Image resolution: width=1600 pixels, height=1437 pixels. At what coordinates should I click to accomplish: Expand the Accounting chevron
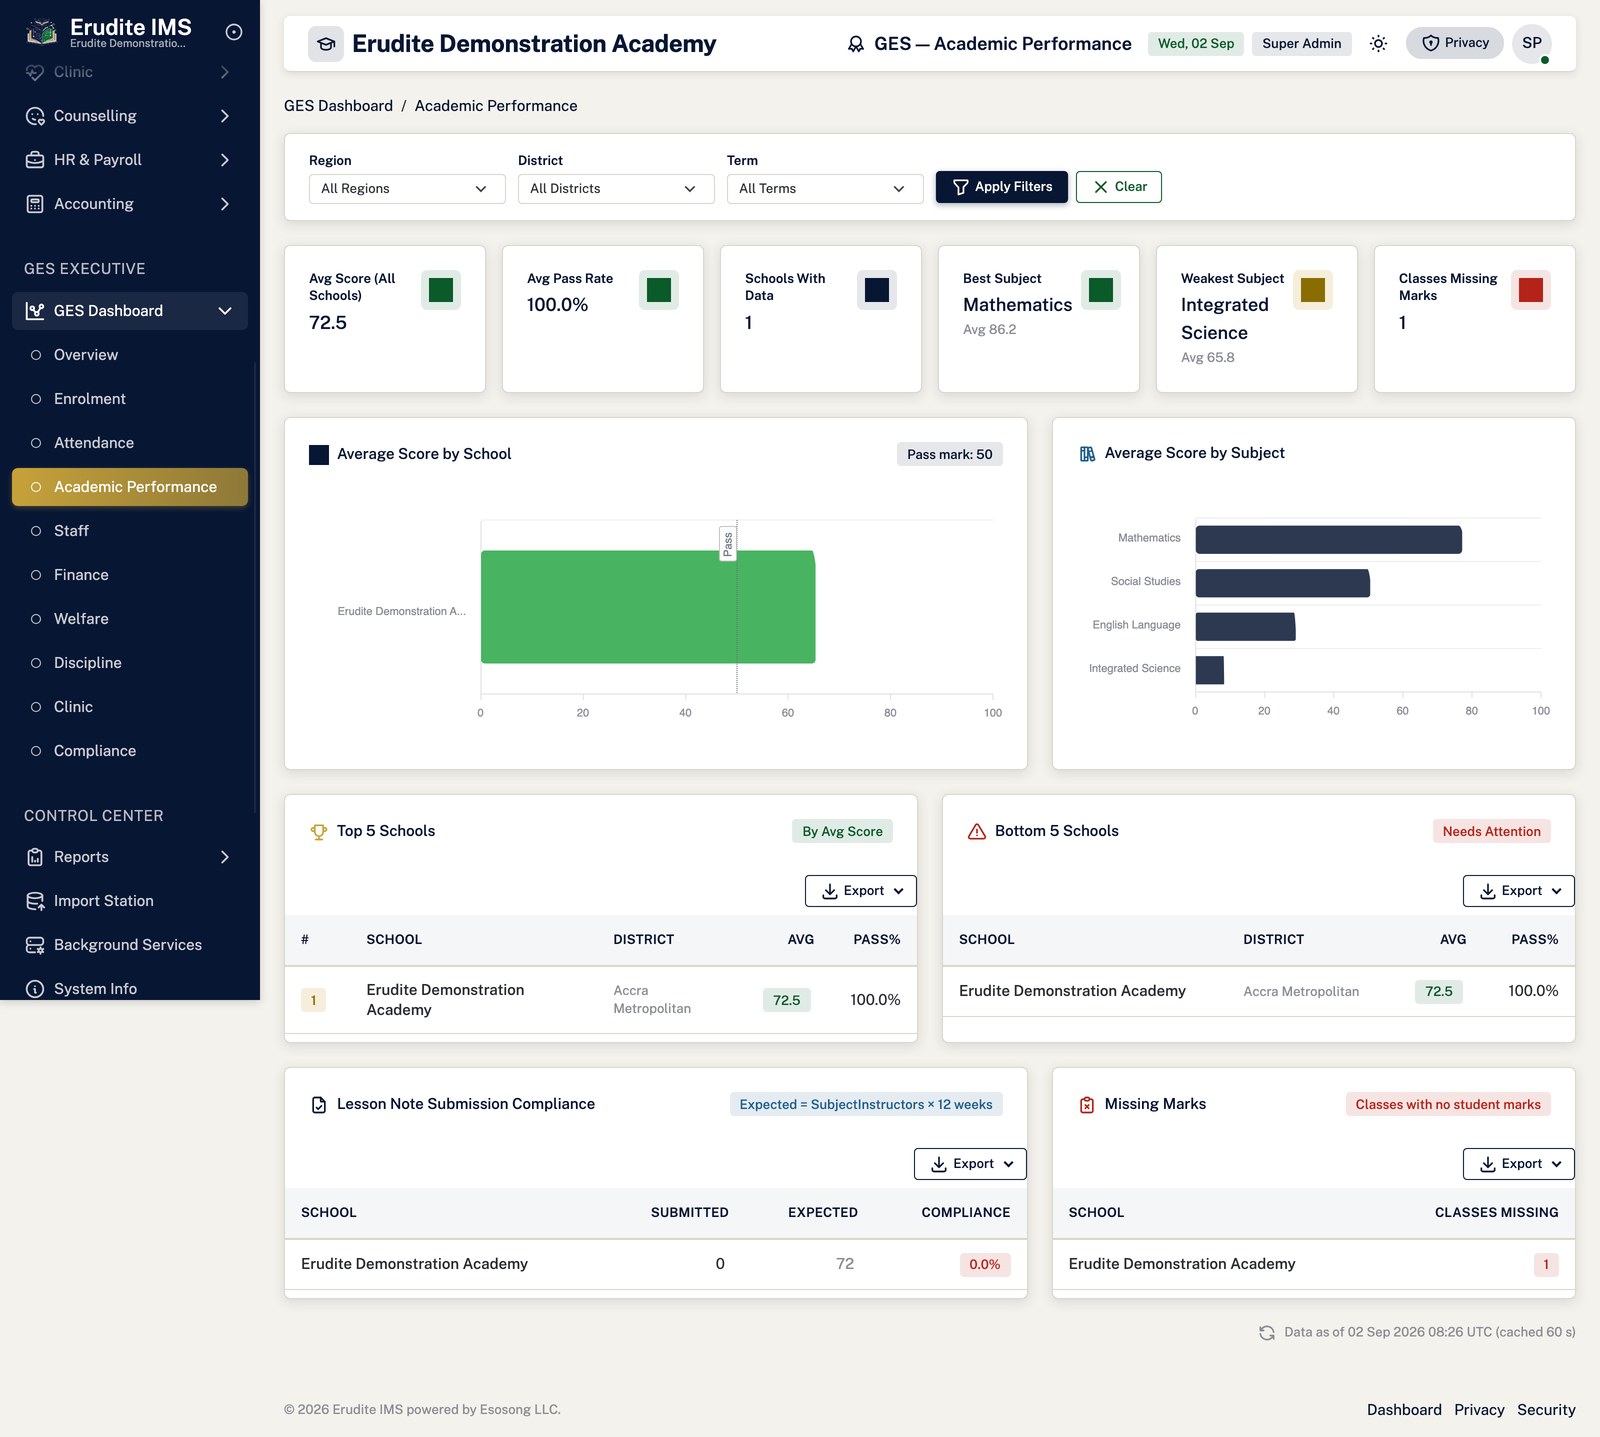coord(225,204)
